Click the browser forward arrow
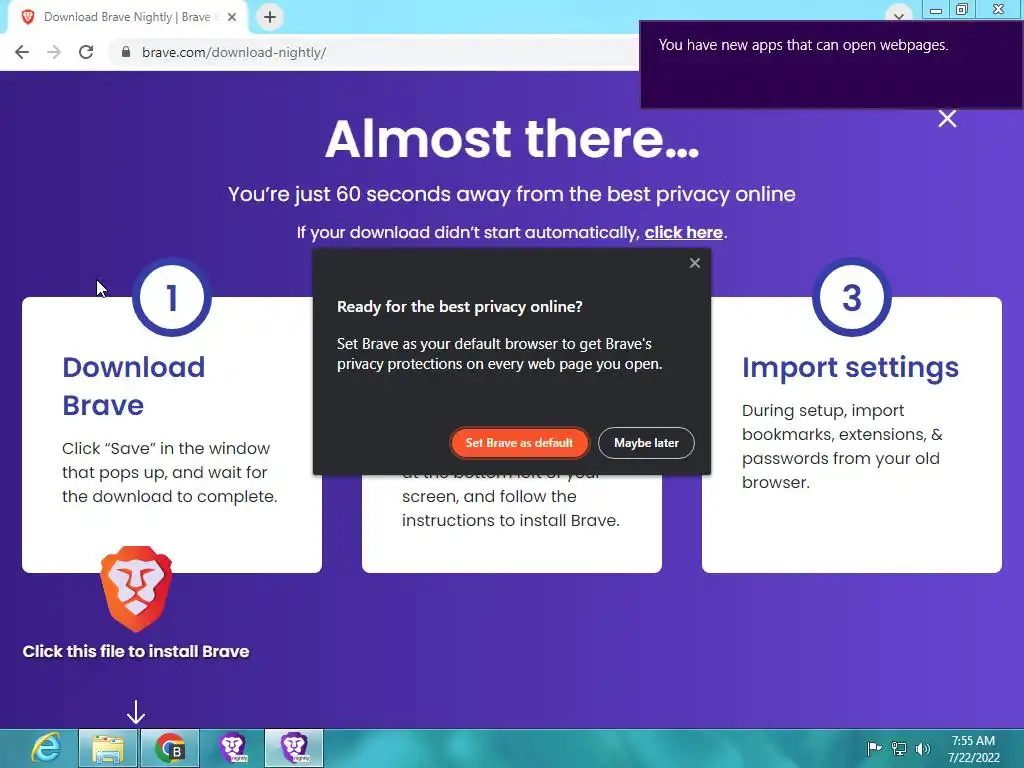The width and height of the screenshot is (1024, 768). [54, 52]
